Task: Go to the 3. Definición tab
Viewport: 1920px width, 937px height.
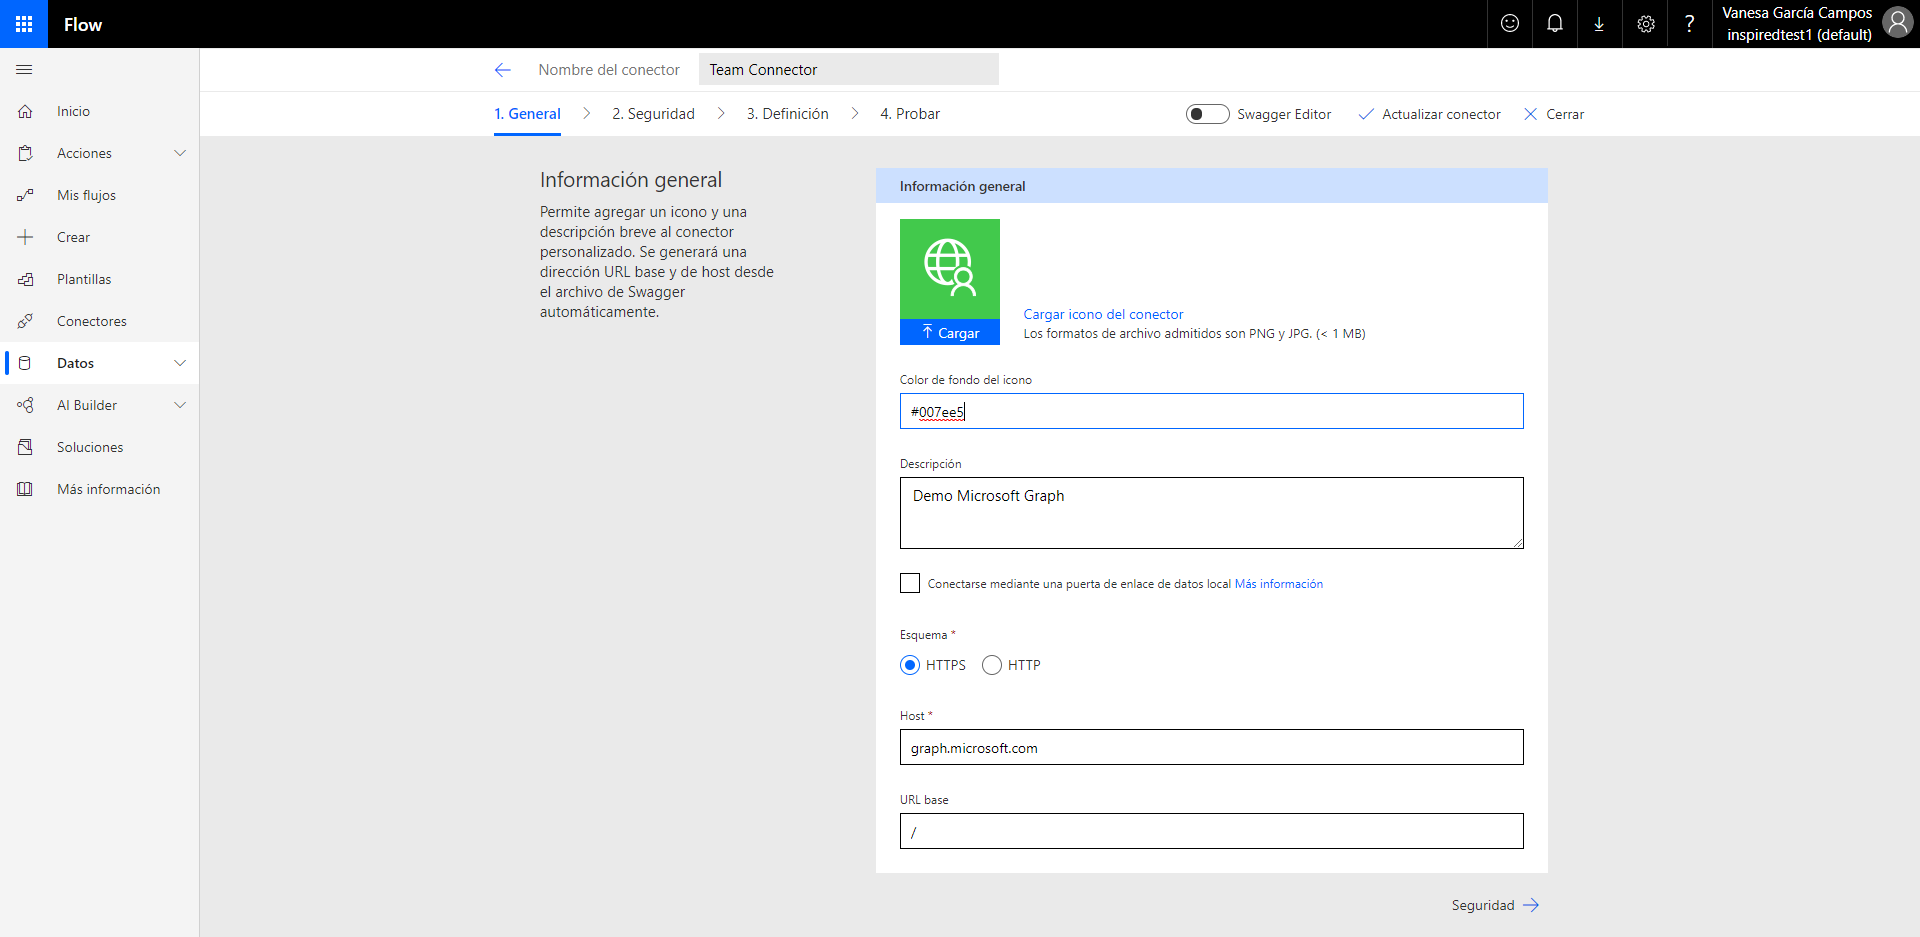Action: (787, 114)
